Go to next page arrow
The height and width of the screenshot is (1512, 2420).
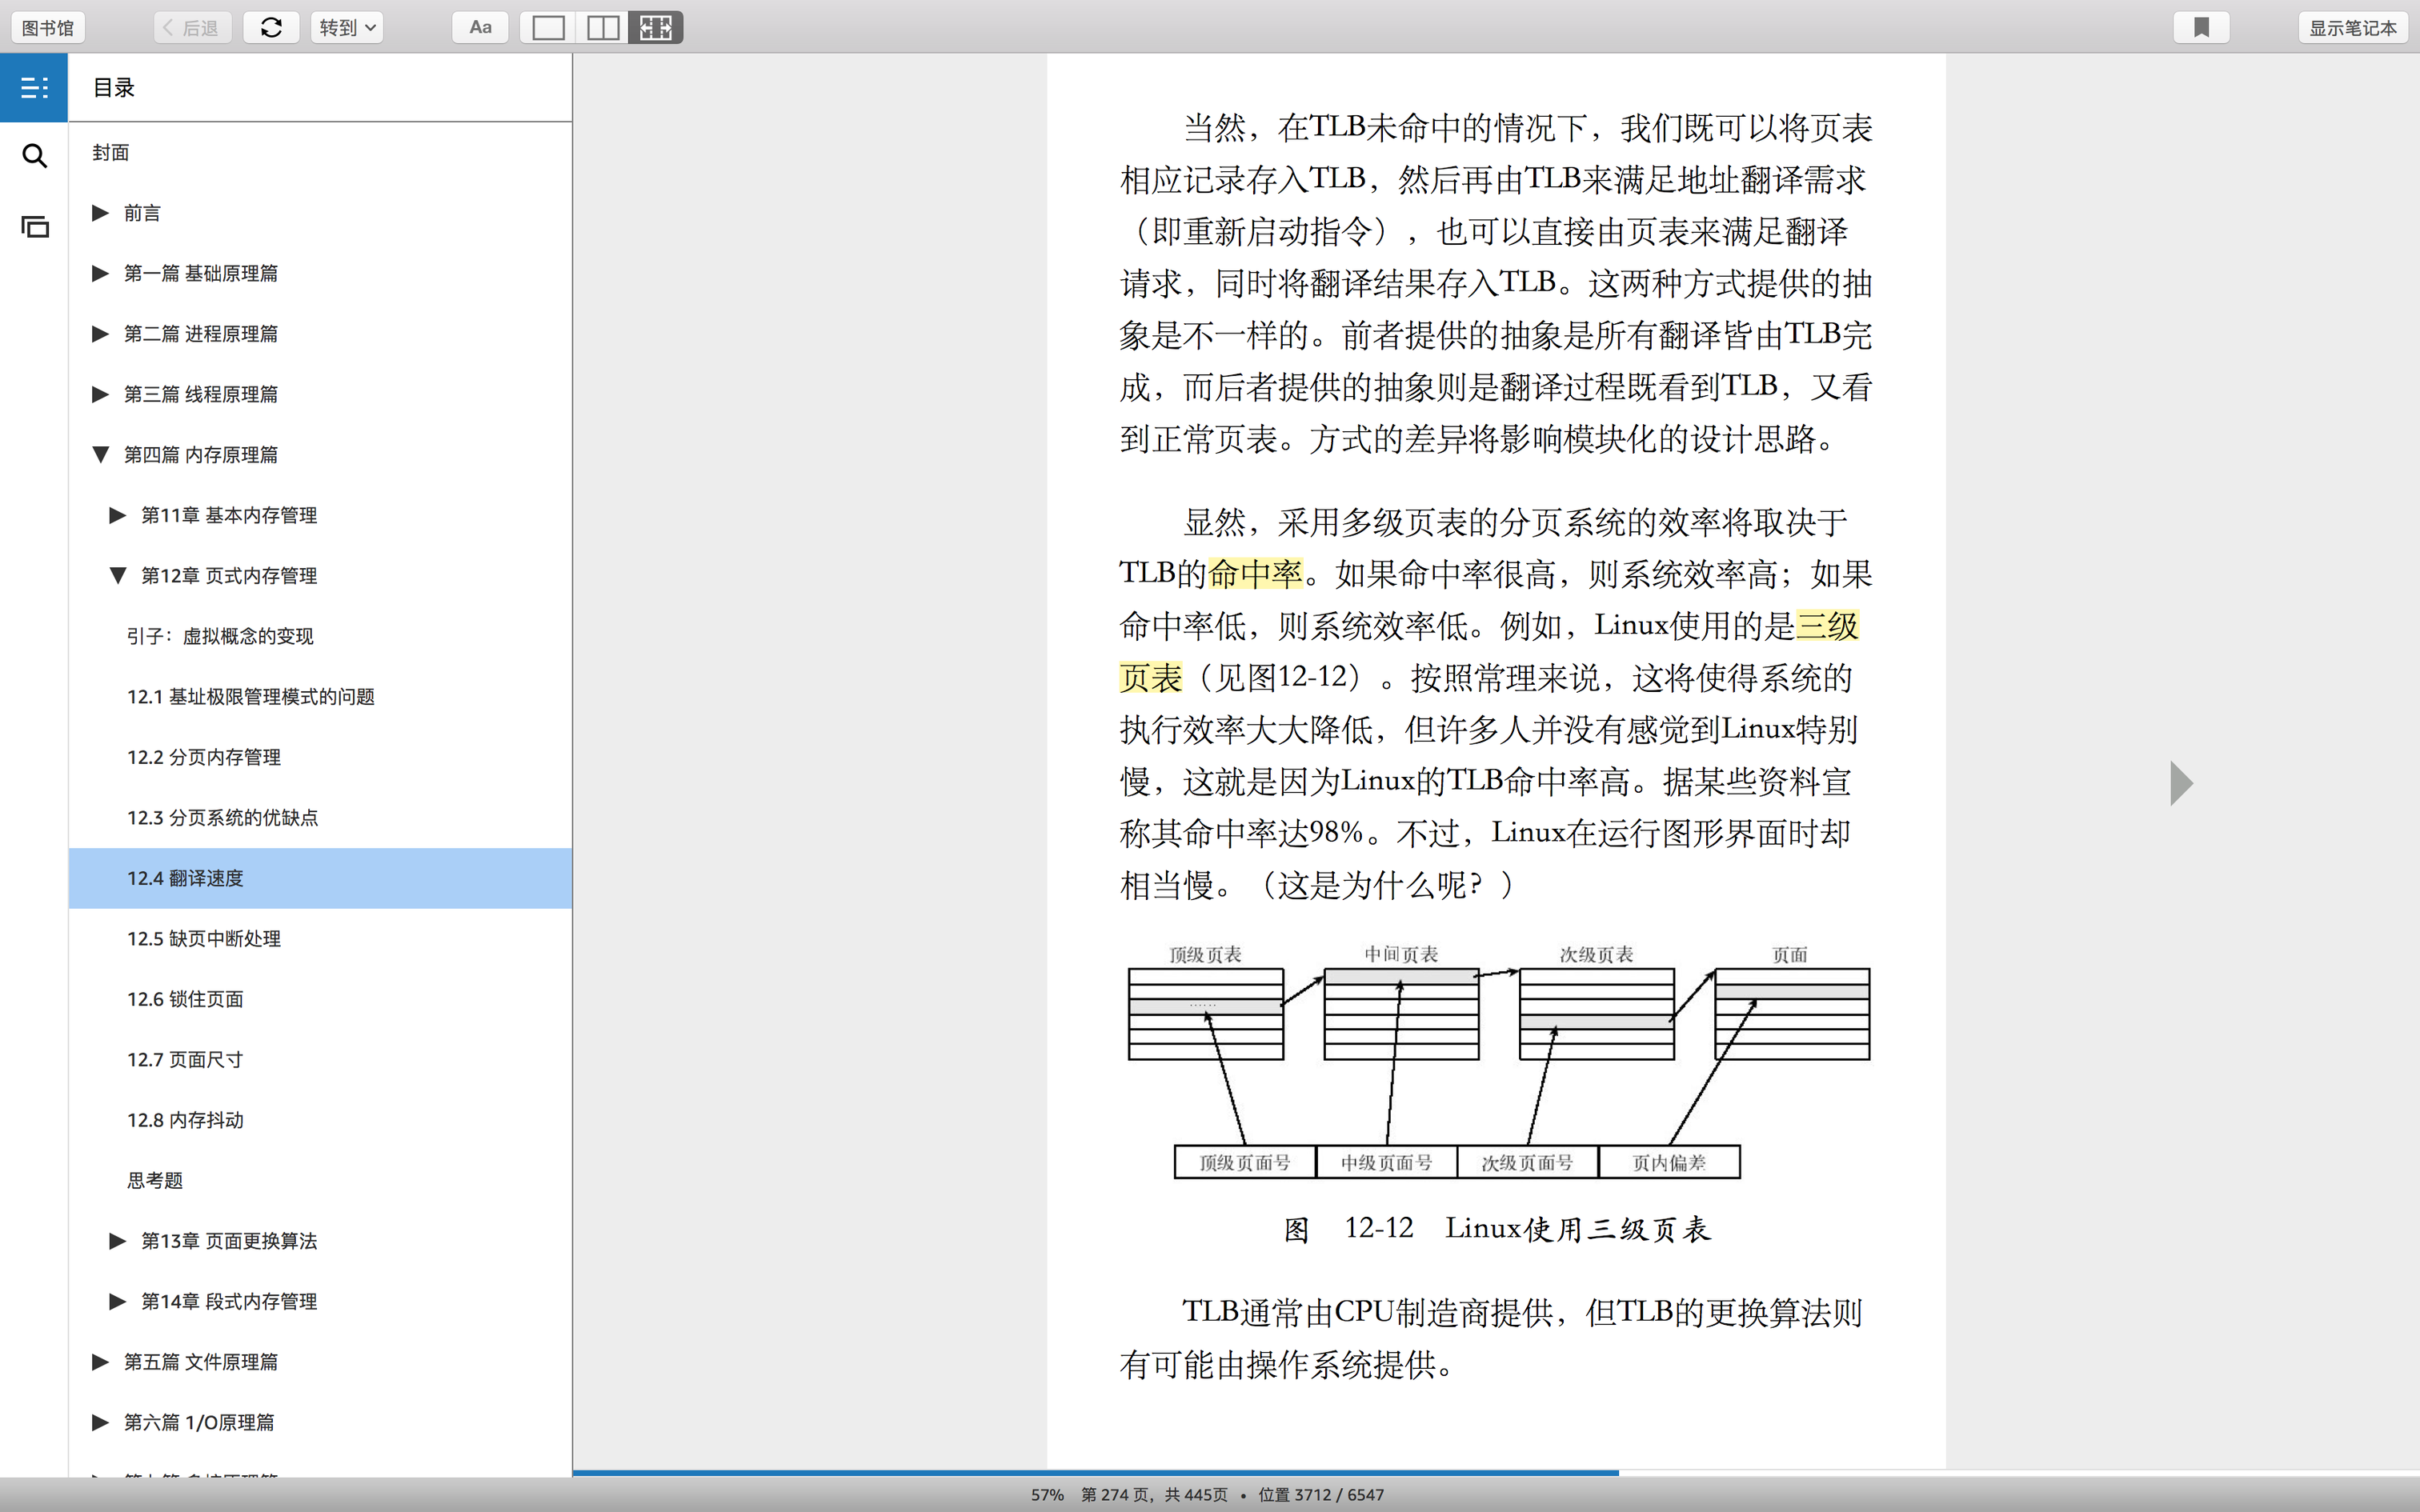tap(2181, 783)
